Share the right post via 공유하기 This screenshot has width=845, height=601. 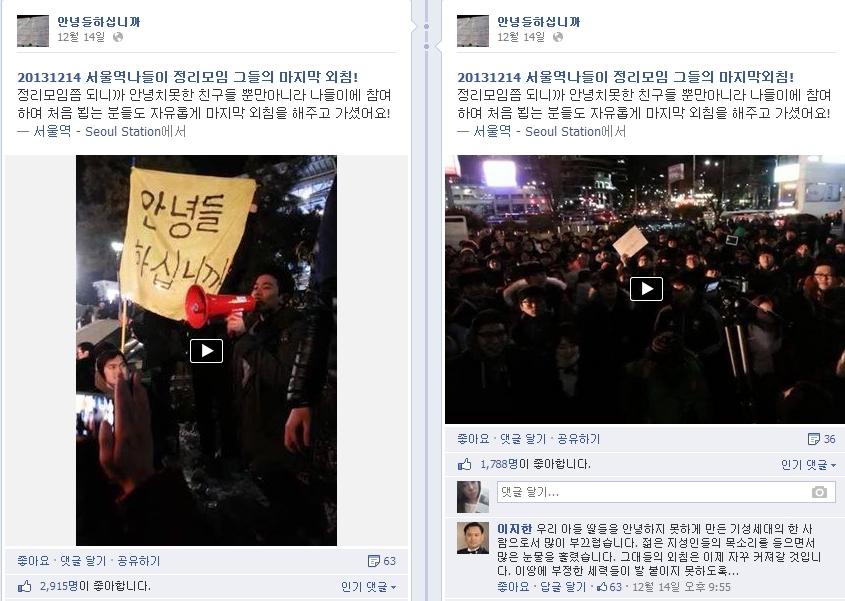(578, 439)
